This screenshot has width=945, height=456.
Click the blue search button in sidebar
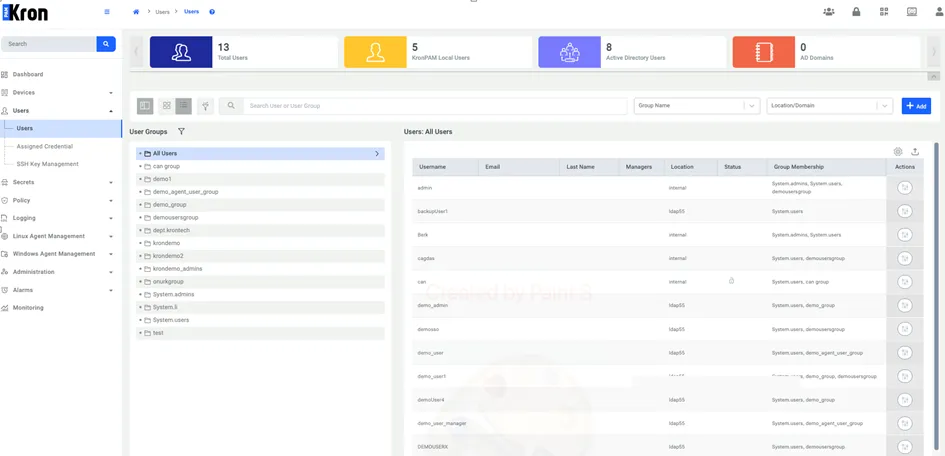point(106,44)
